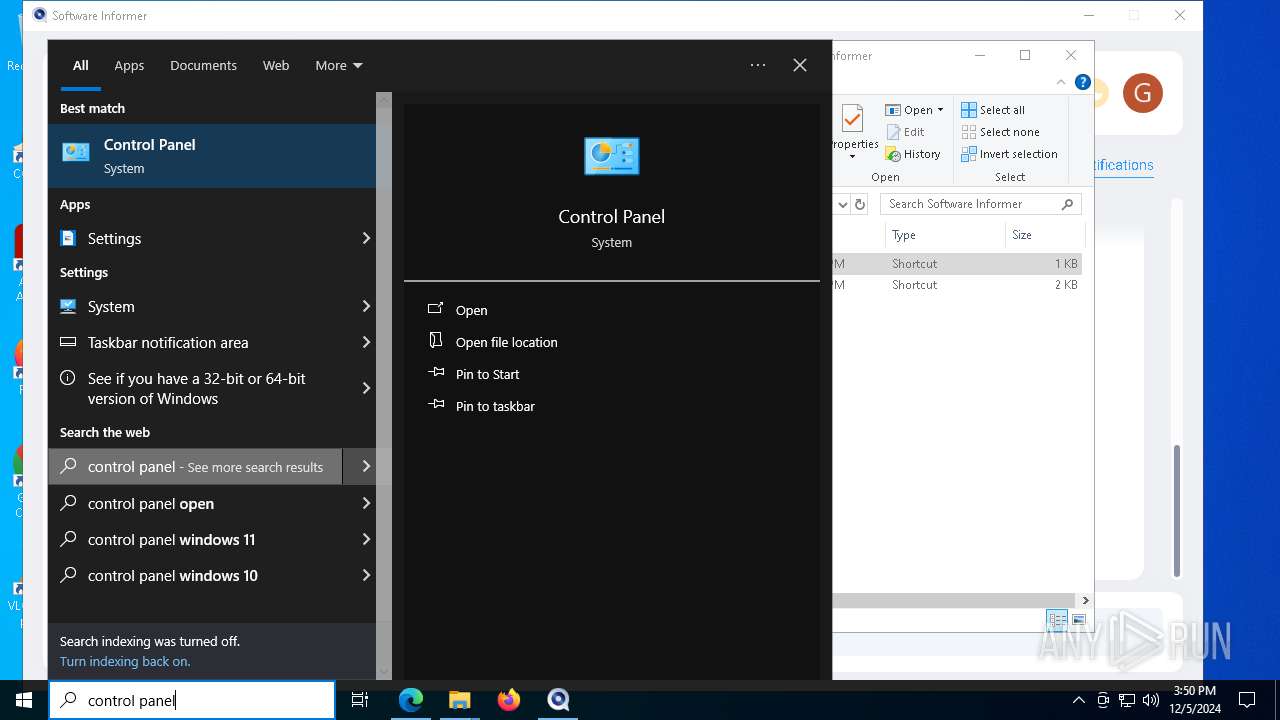Switch Explorer to details view
The height and width of the screenshot is (720, 1280).
click(x=1057, y=620)
